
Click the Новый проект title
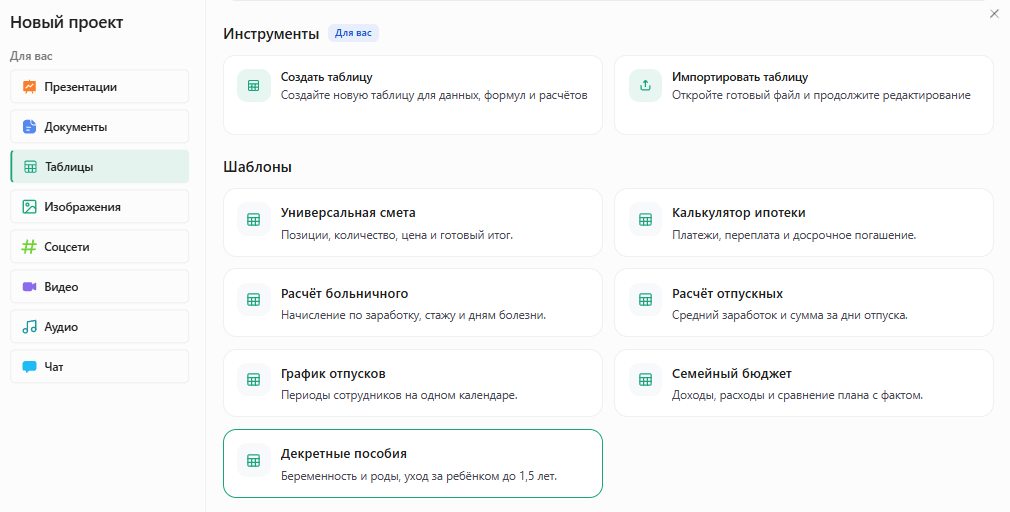66,22
